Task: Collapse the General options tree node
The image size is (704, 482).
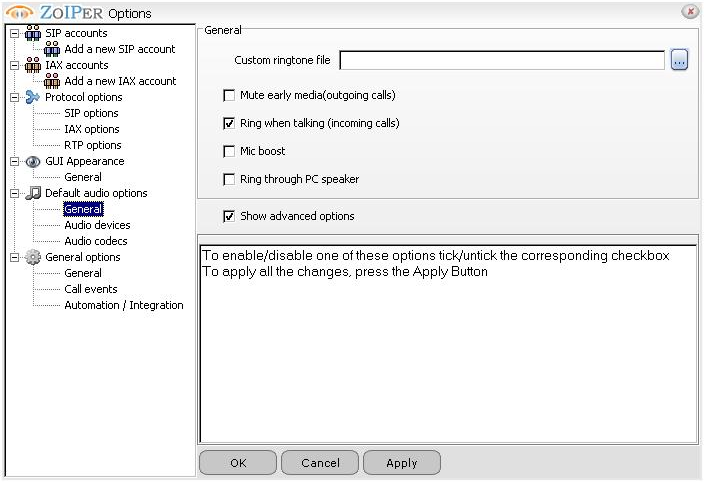Action: point(14,257)
